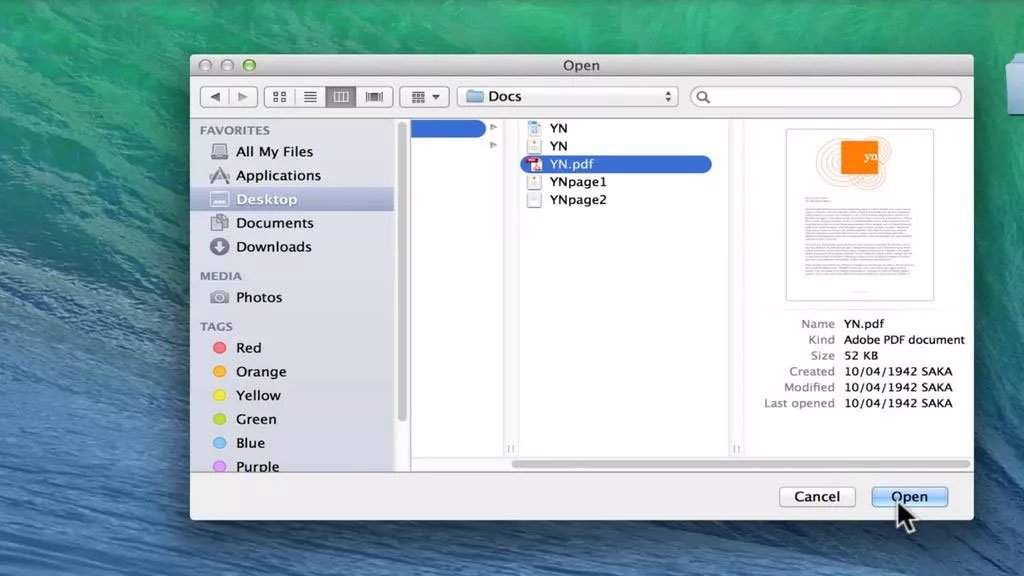Choose the Green tag

point(292,419)
